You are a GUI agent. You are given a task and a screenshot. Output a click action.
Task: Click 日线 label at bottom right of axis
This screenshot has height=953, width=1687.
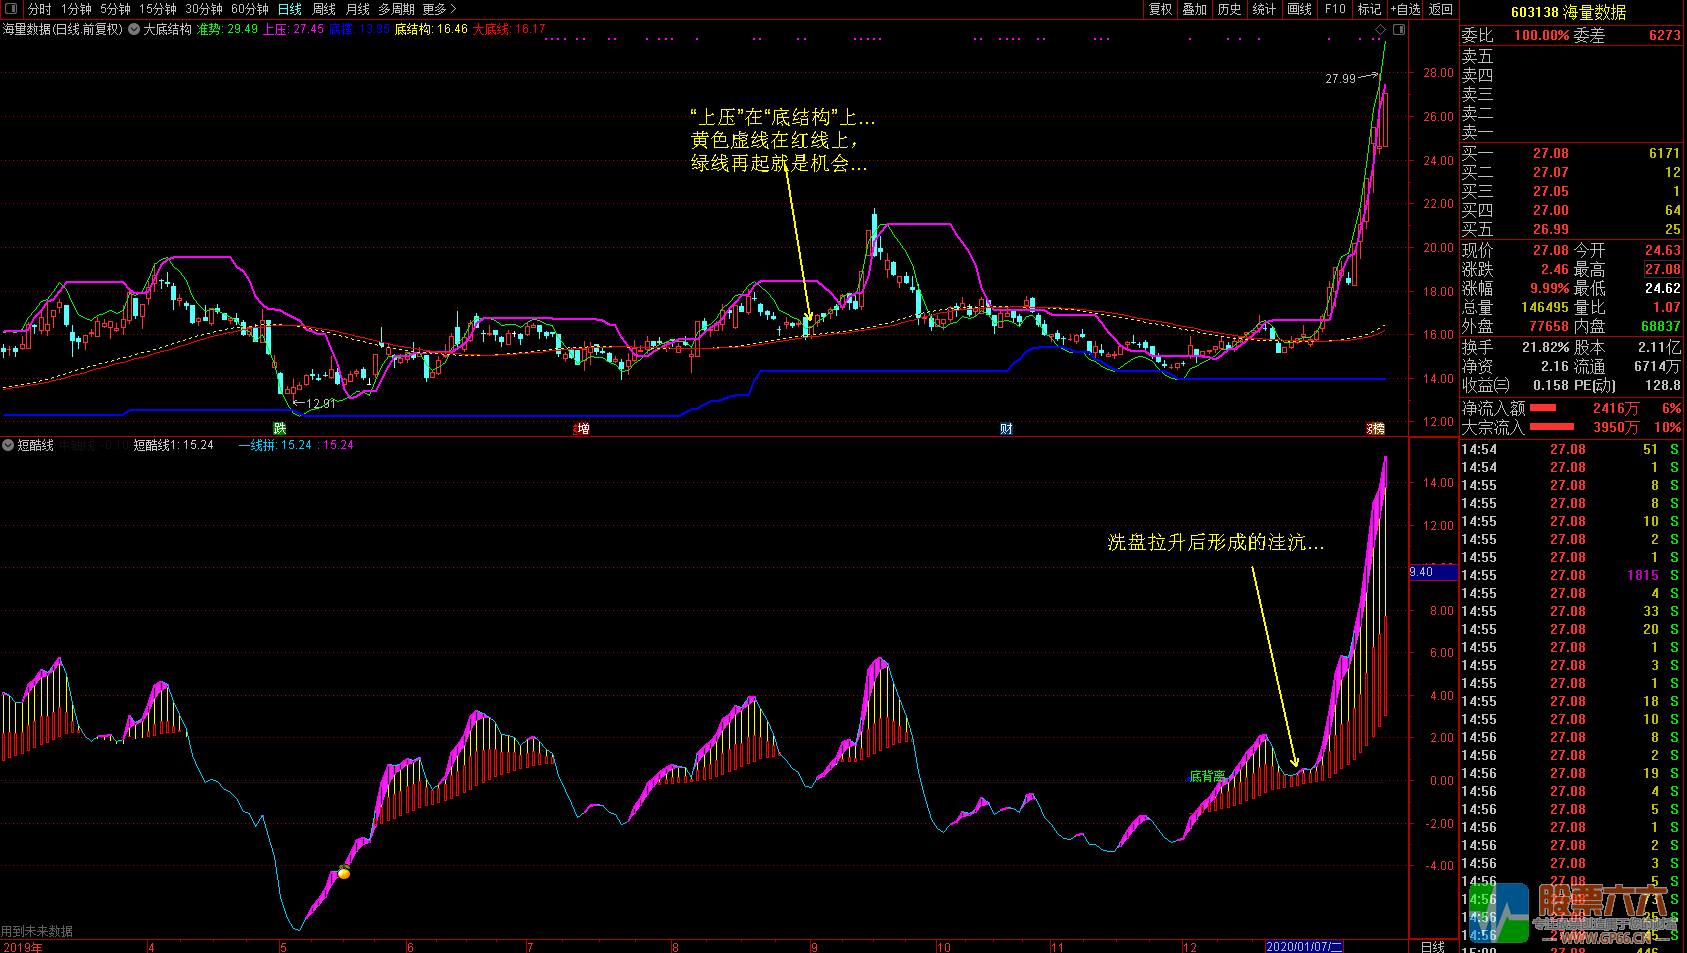[1432, 946]
